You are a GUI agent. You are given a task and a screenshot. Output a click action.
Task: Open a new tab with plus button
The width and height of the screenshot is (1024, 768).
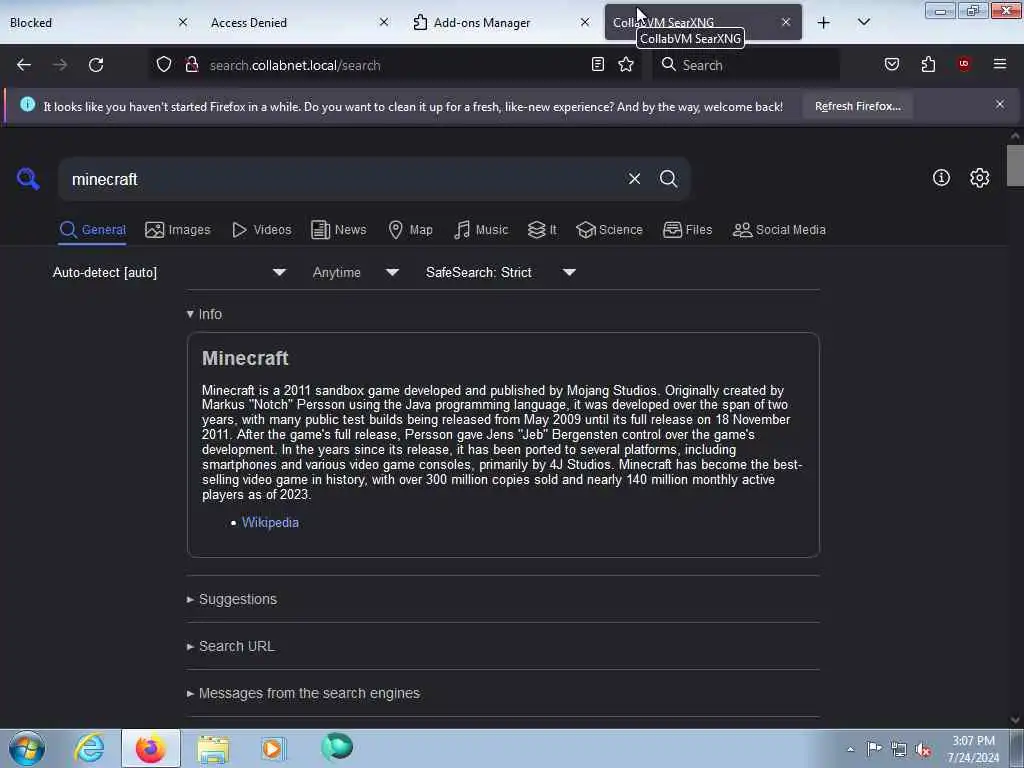click(824, 23)
